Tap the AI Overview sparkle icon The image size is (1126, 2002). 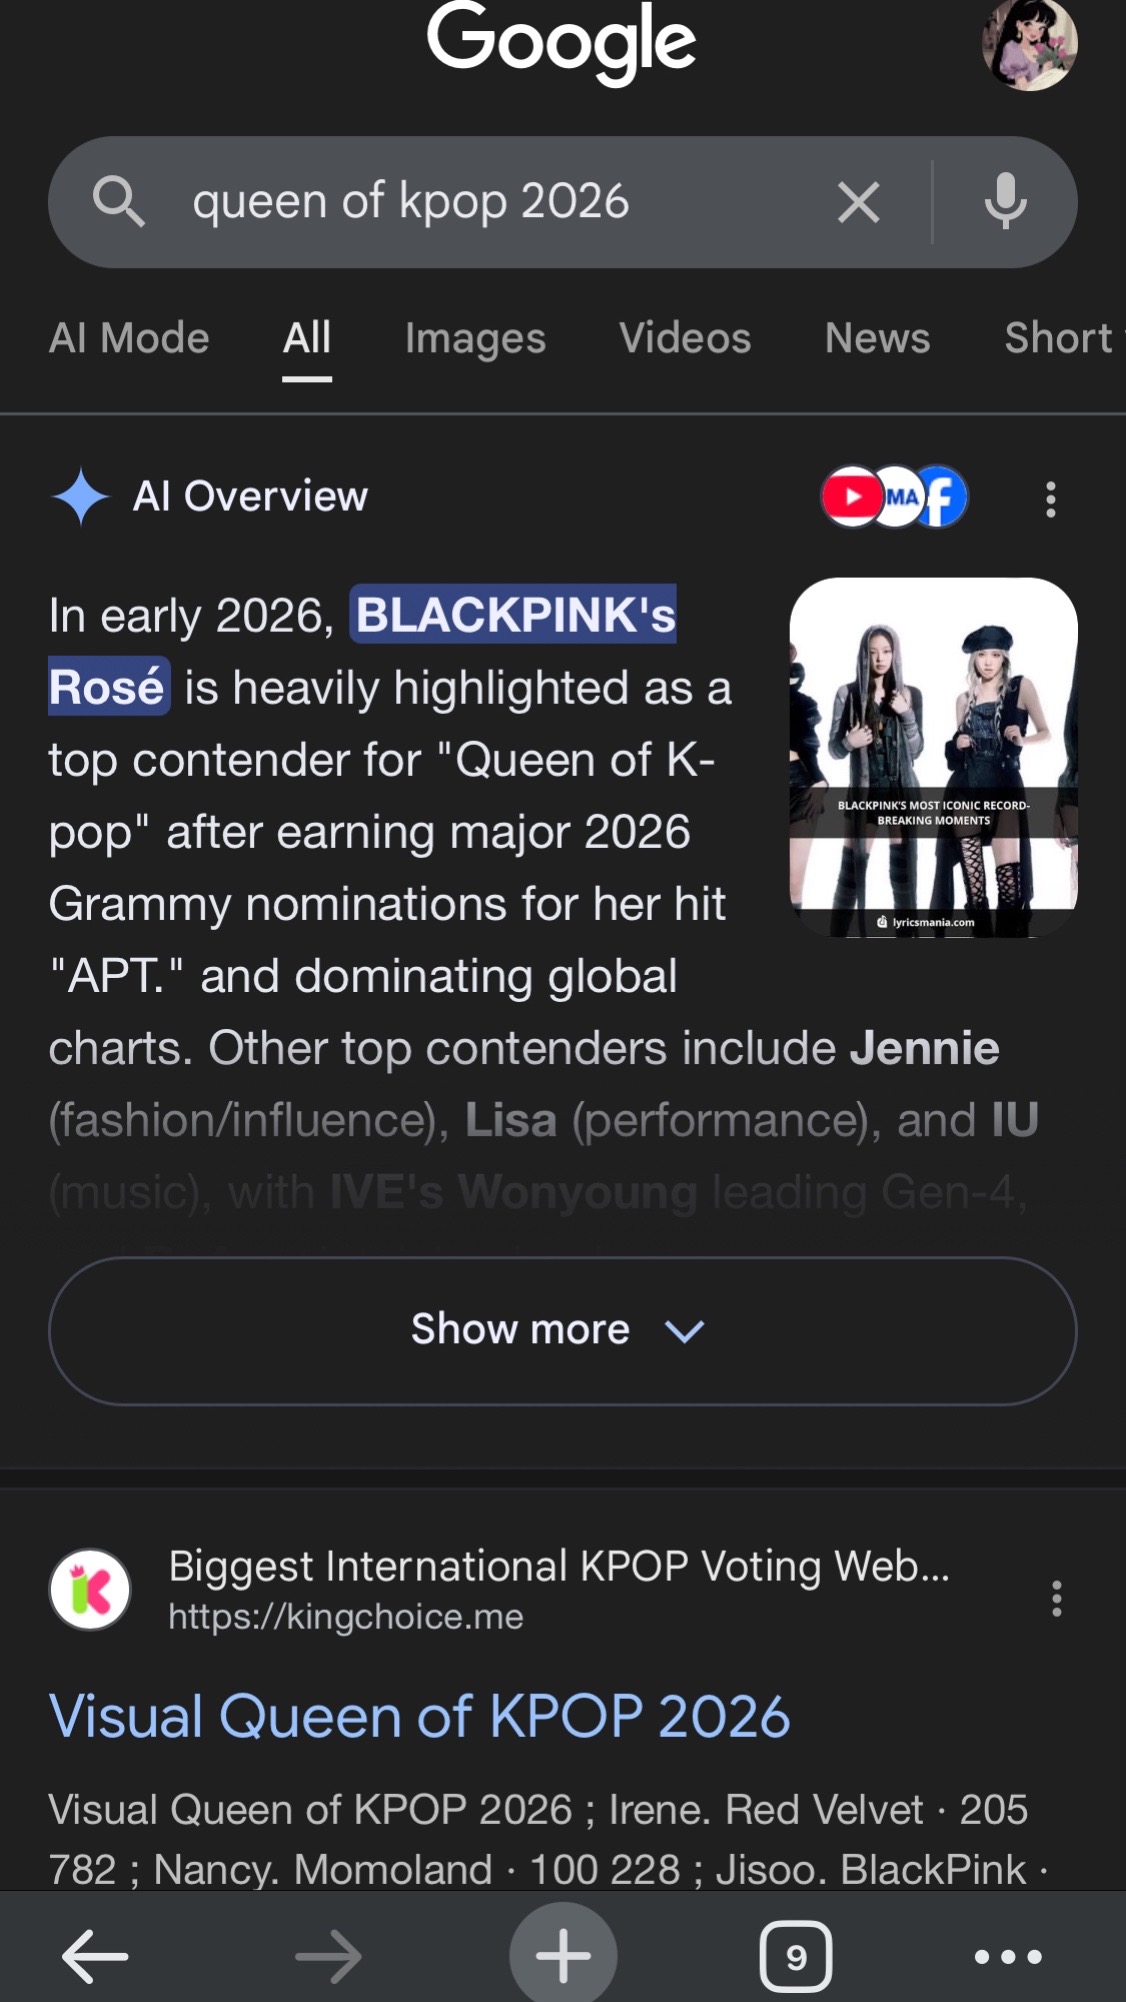pos(80,496)
